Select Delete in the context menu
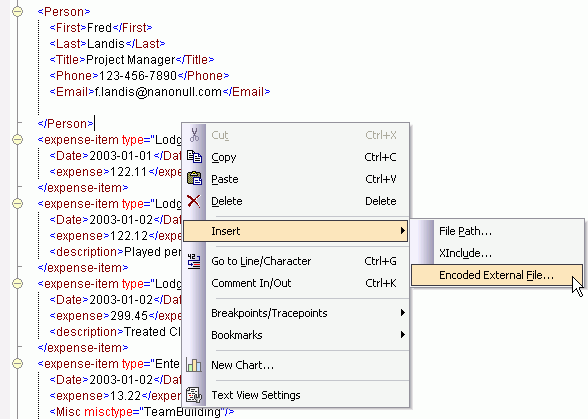 296,201
